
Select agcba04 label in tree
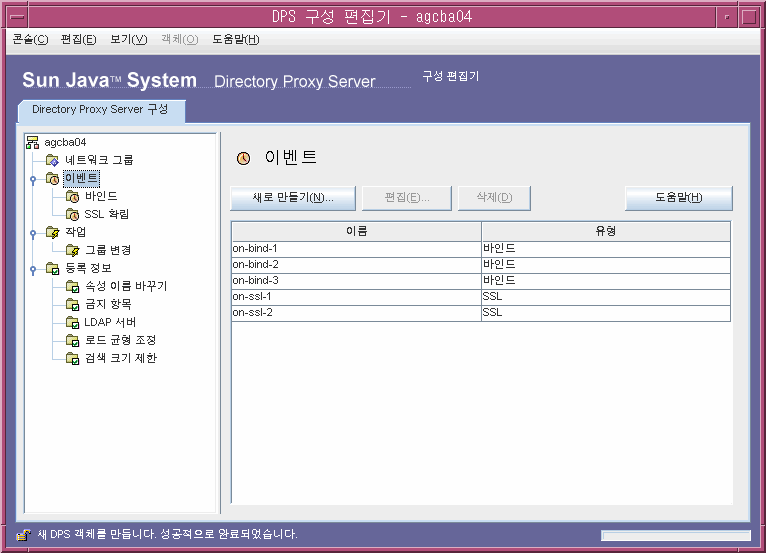pyautogui.click(x=65, y=142)
